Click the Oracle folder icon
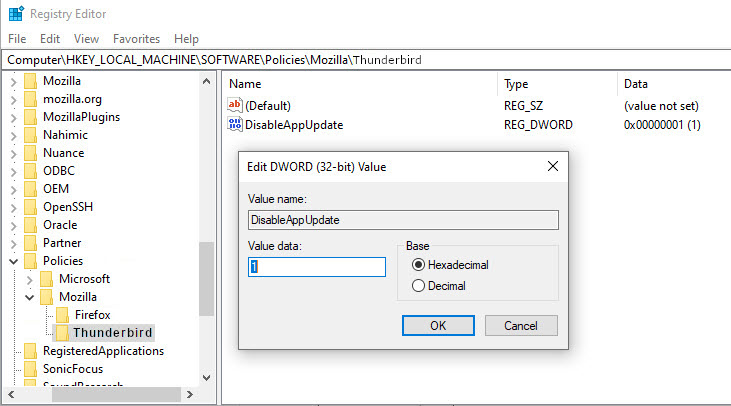 point(30,225)
